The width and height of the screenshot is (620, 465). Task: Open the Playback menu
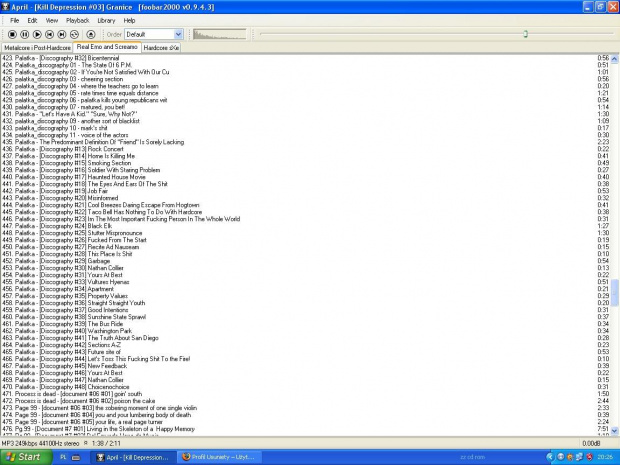pyautogui.click(x=77, y=20)
